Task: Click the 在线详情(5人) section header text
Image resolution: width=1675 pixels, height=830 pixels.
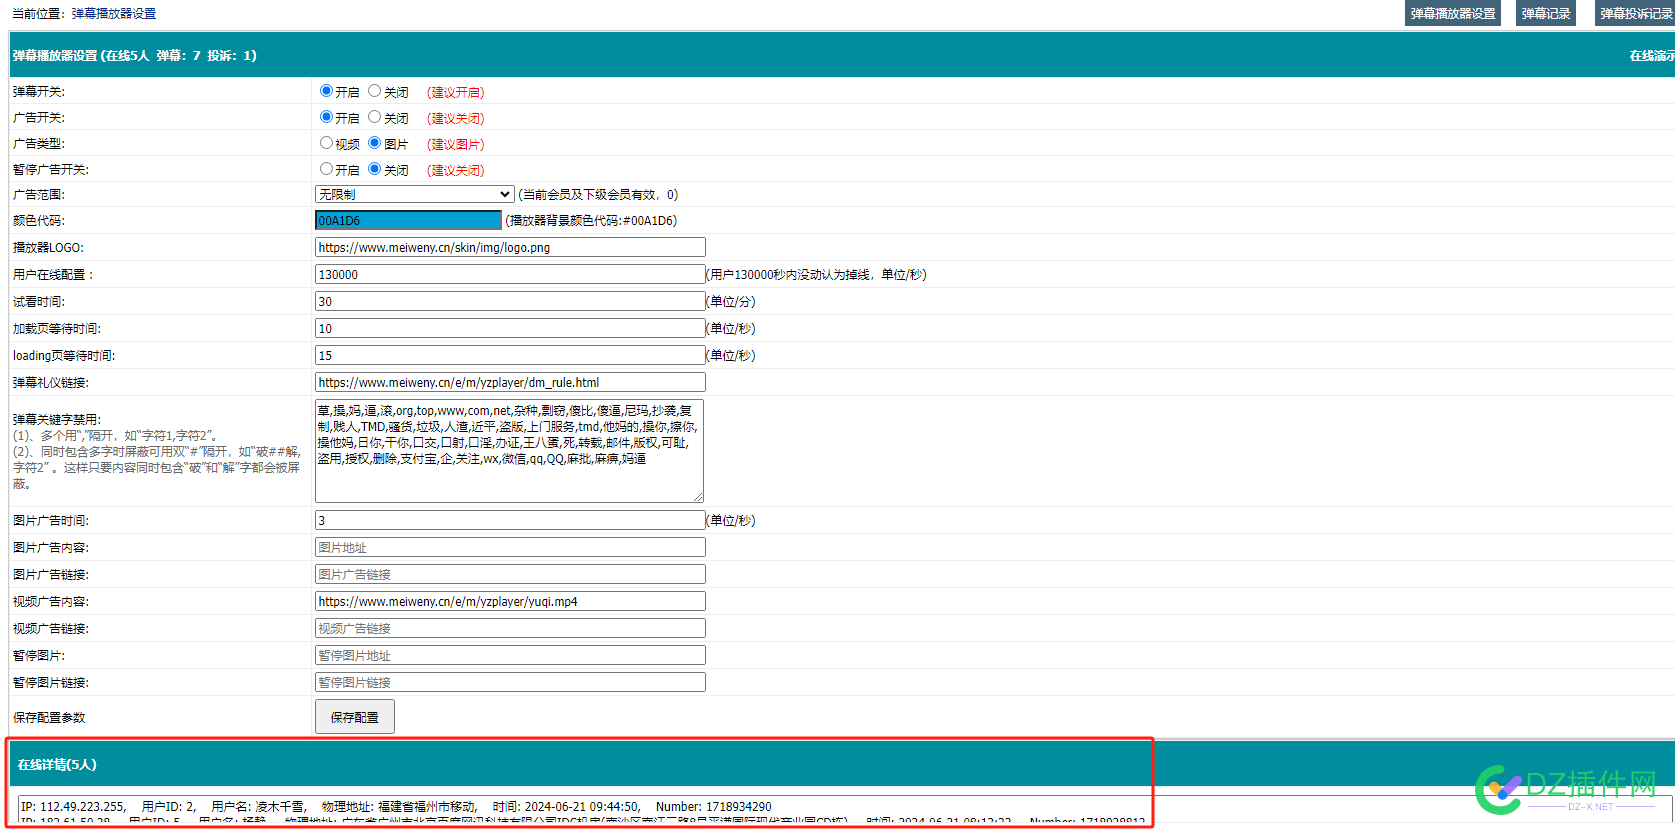Action: tap(57, 764)
